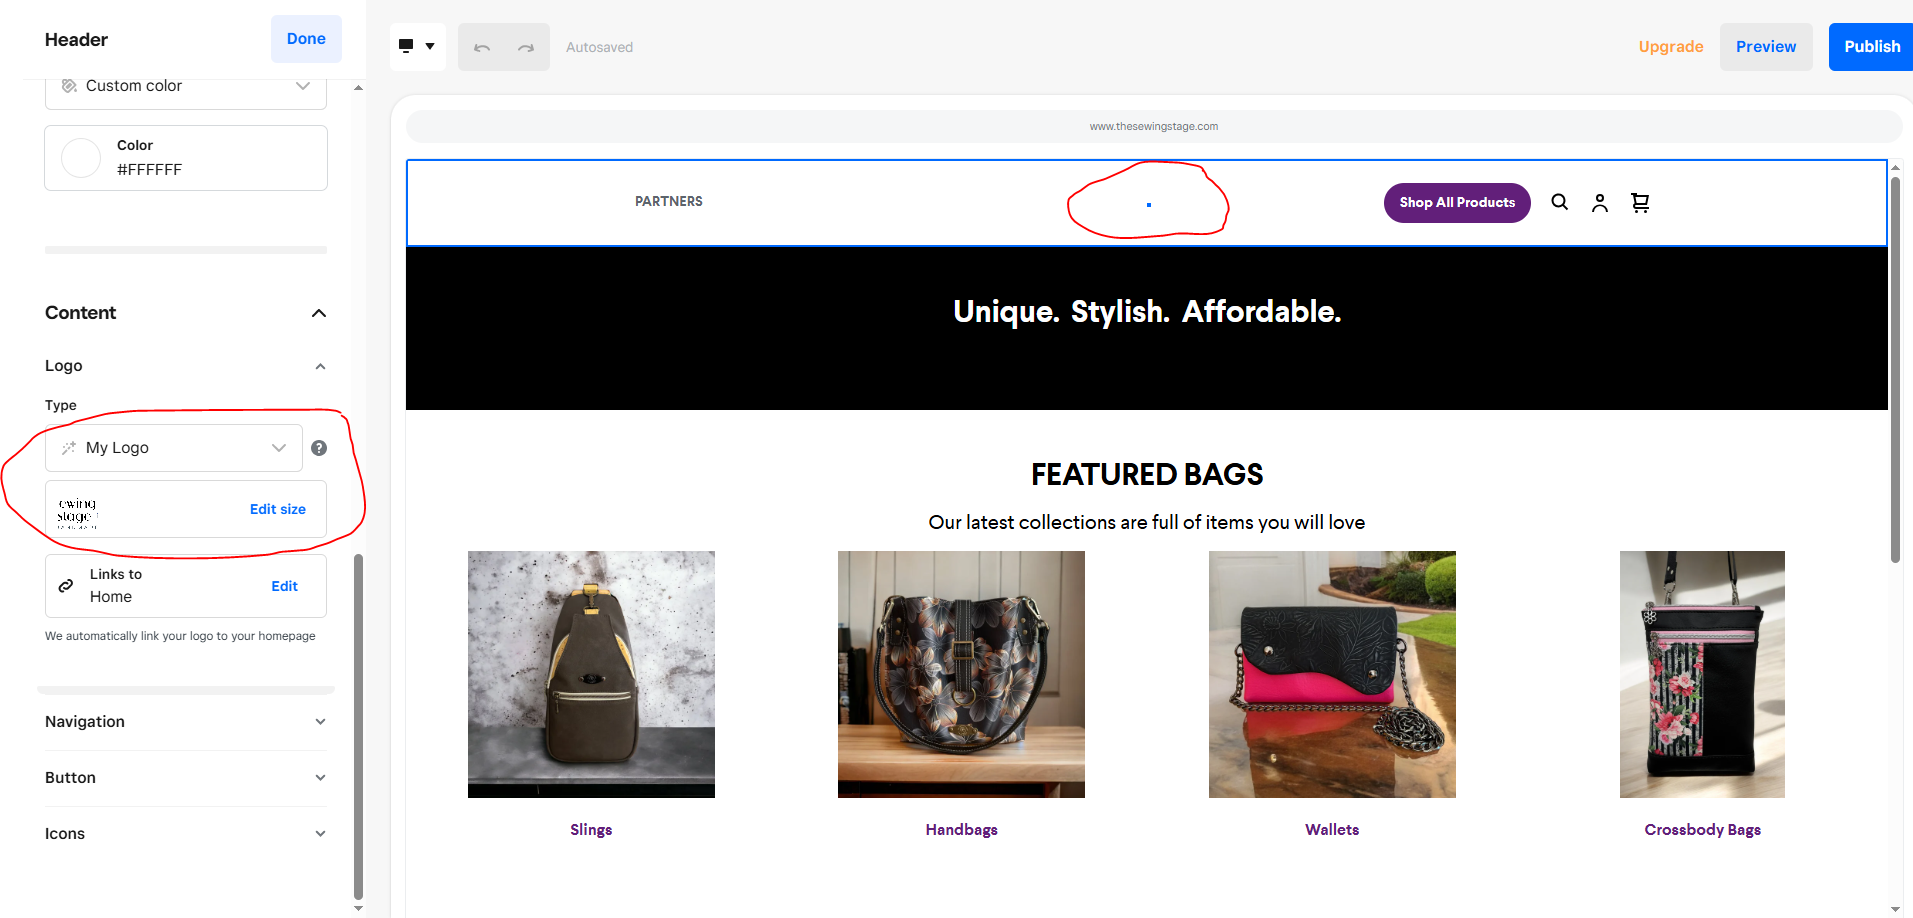Click the Wallets product image
Viewport: 1913px width, 918px height.
tap(1332, 674)
